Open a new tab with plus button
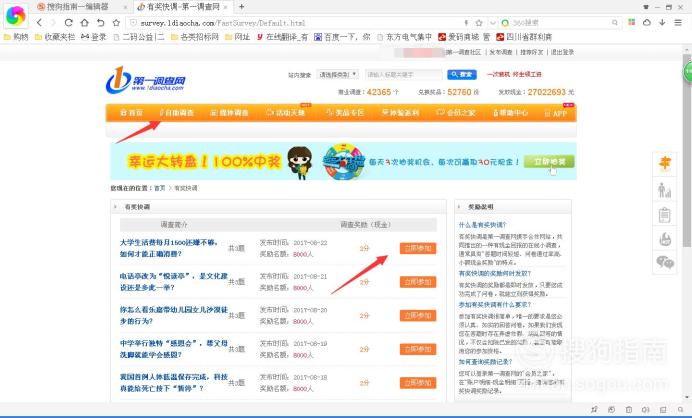The height and width of the screenshot is (418, 692). (241, 7)
